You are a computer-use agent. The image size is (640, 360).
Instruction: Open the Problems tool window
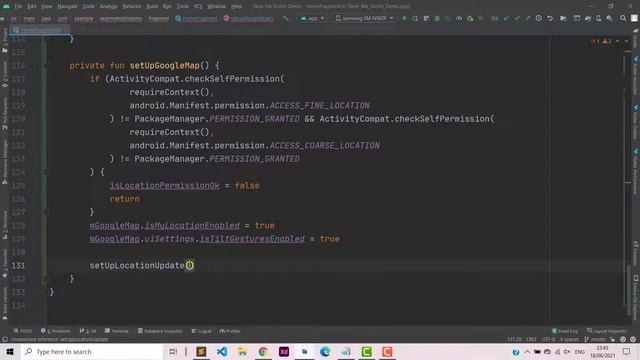(56, 331)
